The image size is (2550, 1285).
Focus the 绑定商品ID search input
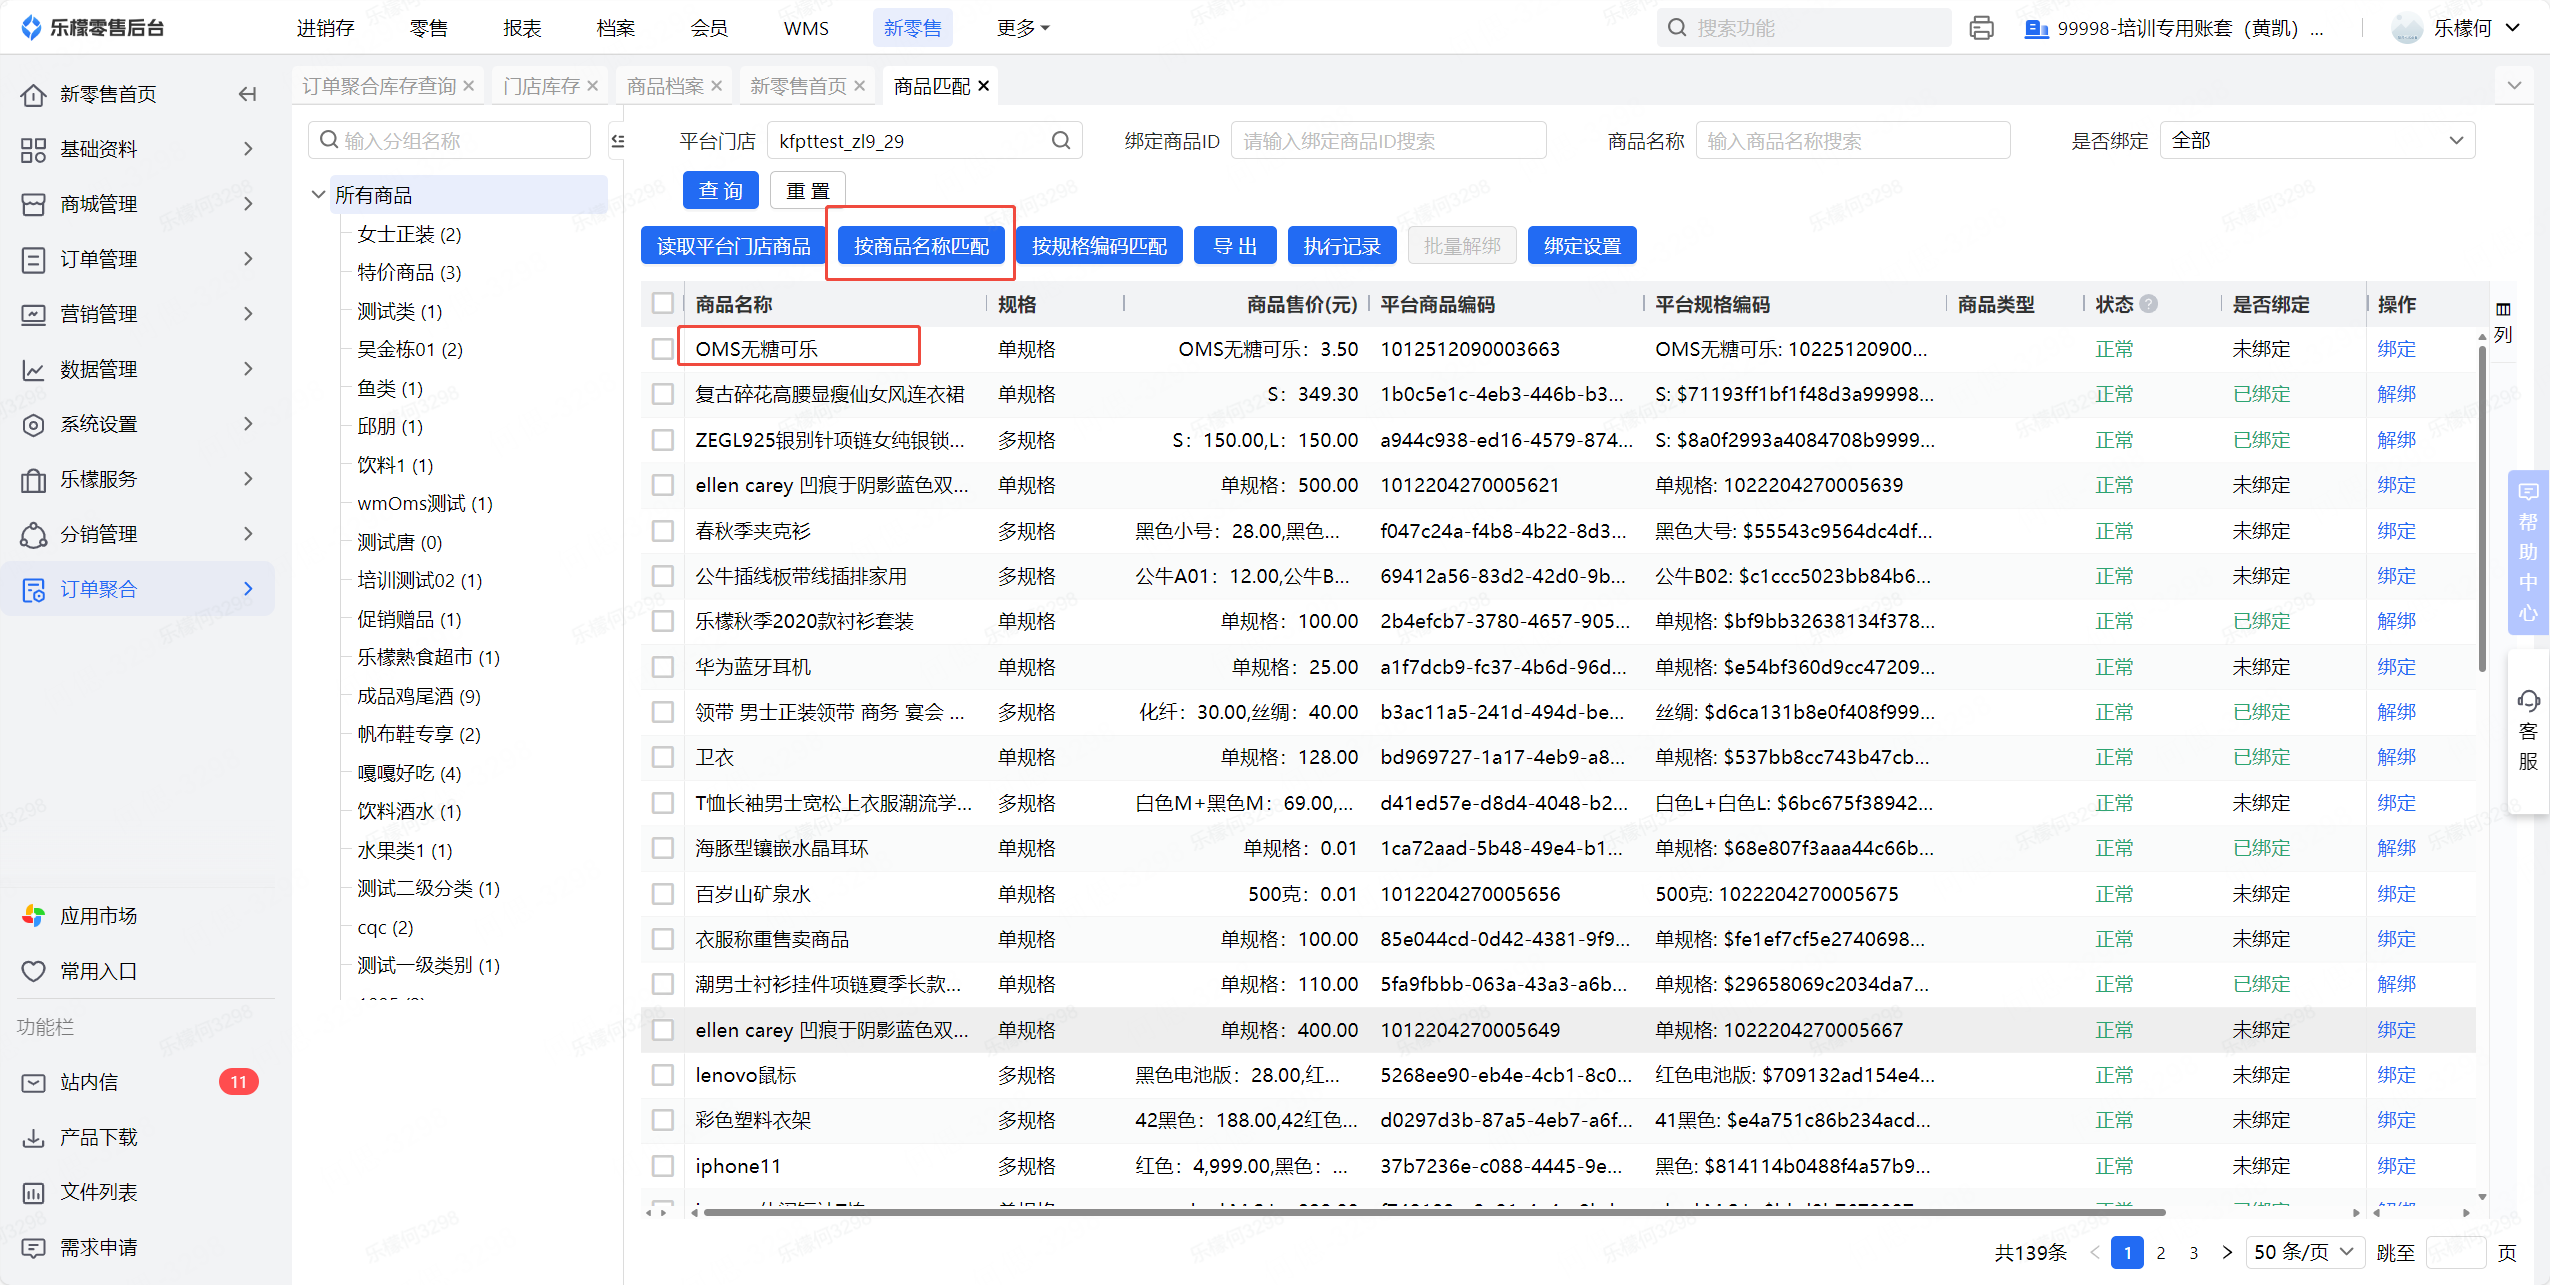click(1387, 141)
